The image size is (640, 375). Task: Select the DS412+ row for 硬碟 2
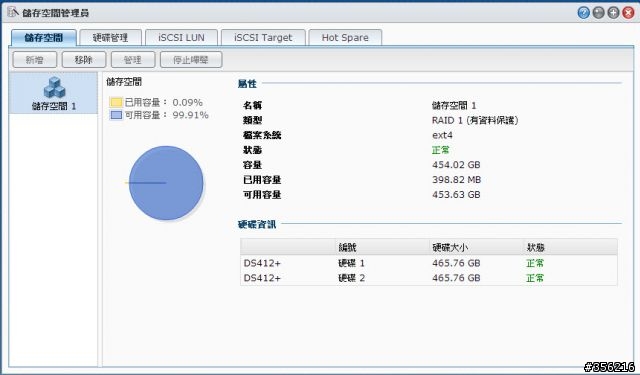click(x=429, y=278)
